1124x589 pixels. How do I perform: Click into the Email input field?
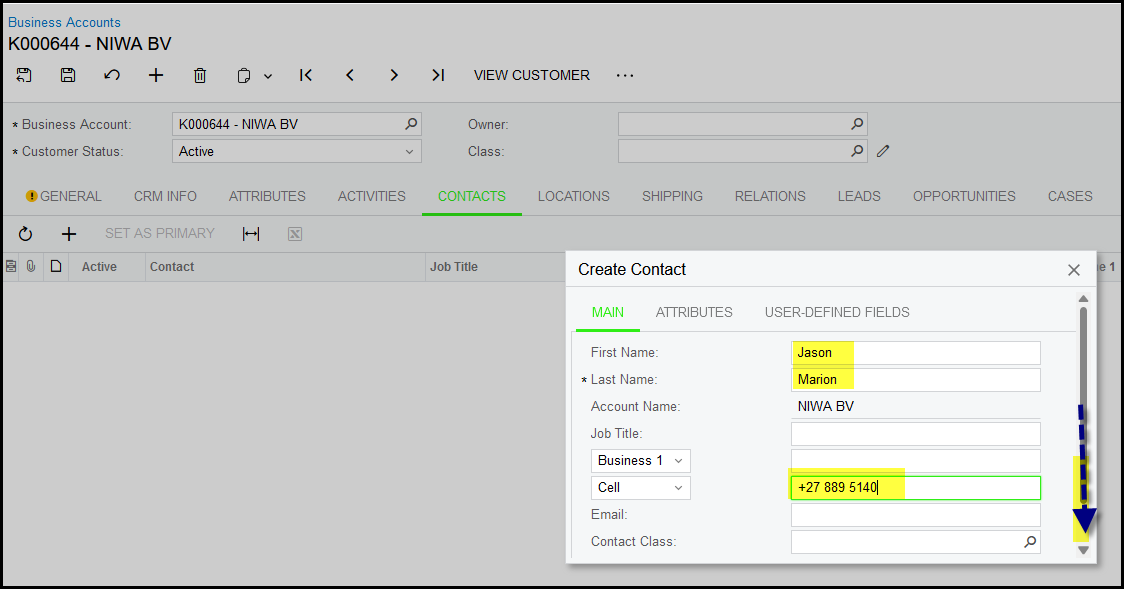coord(915,515)
